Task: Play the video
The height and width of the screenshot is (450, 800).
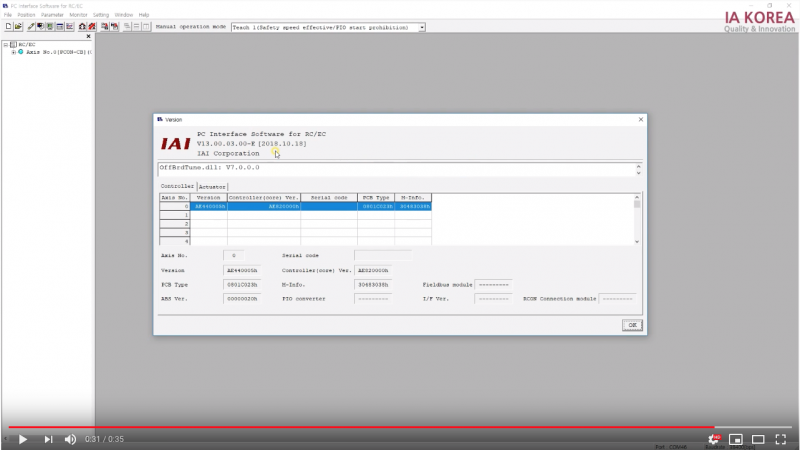Action: point(22,439)
